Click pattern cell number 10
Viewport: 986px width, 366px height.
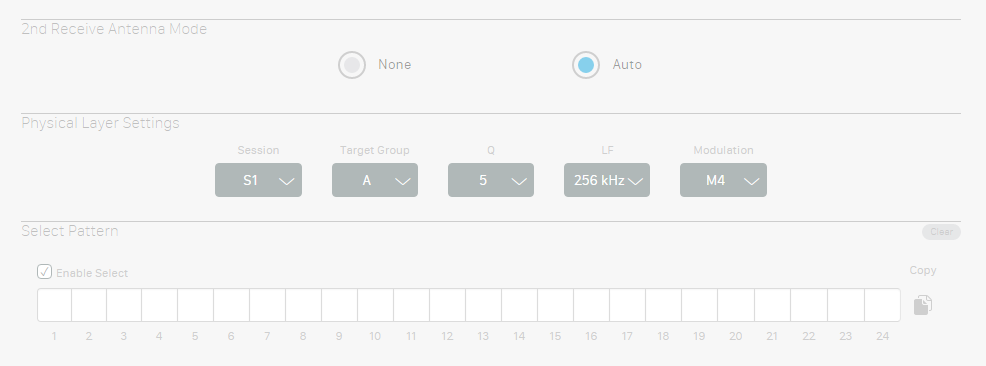click(x=375, y=305)
